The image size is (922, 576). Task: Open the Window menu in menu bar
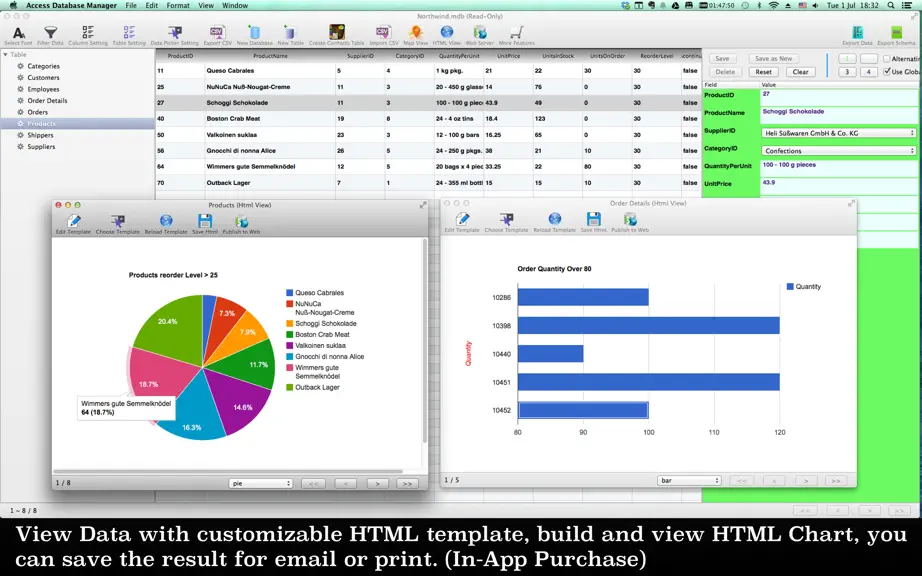tap(235, 5)
